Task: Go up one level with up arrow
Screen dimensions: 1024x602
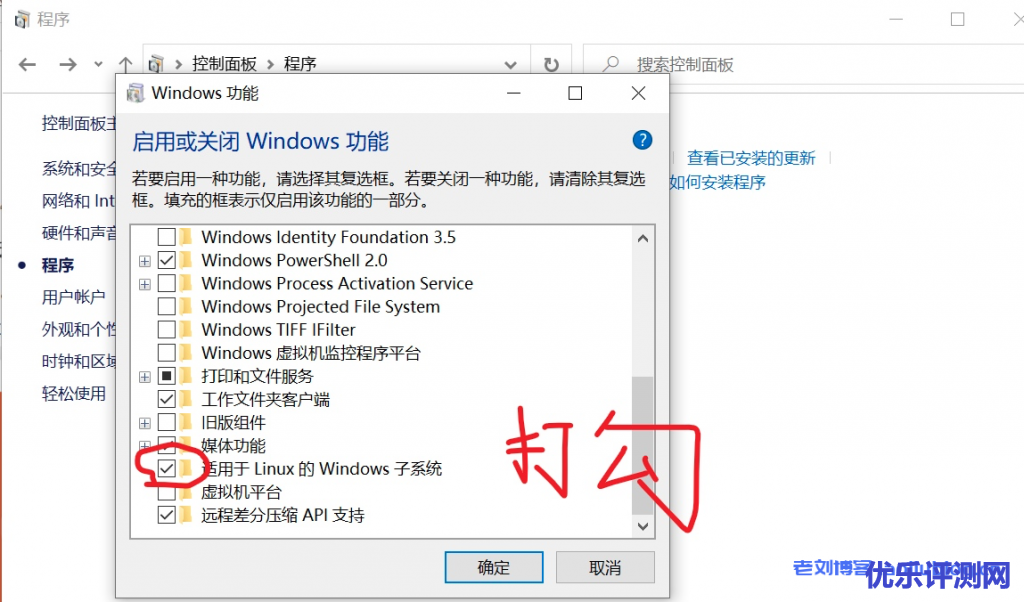Action: coord(125,65)
